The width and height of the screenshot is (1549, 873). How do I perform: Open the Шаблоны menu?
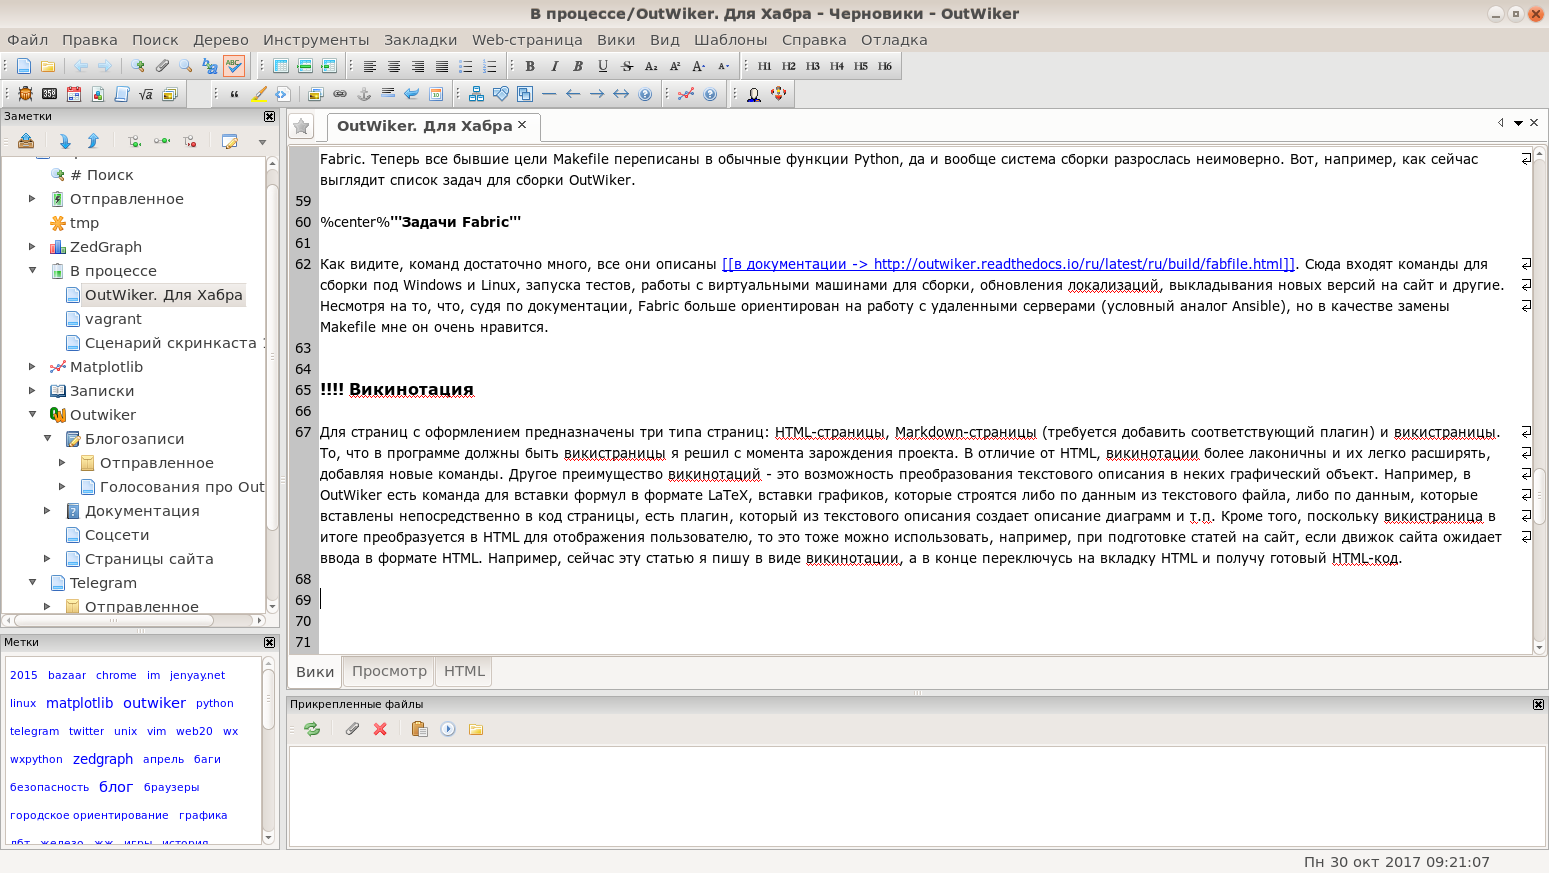tap(731, 40)
